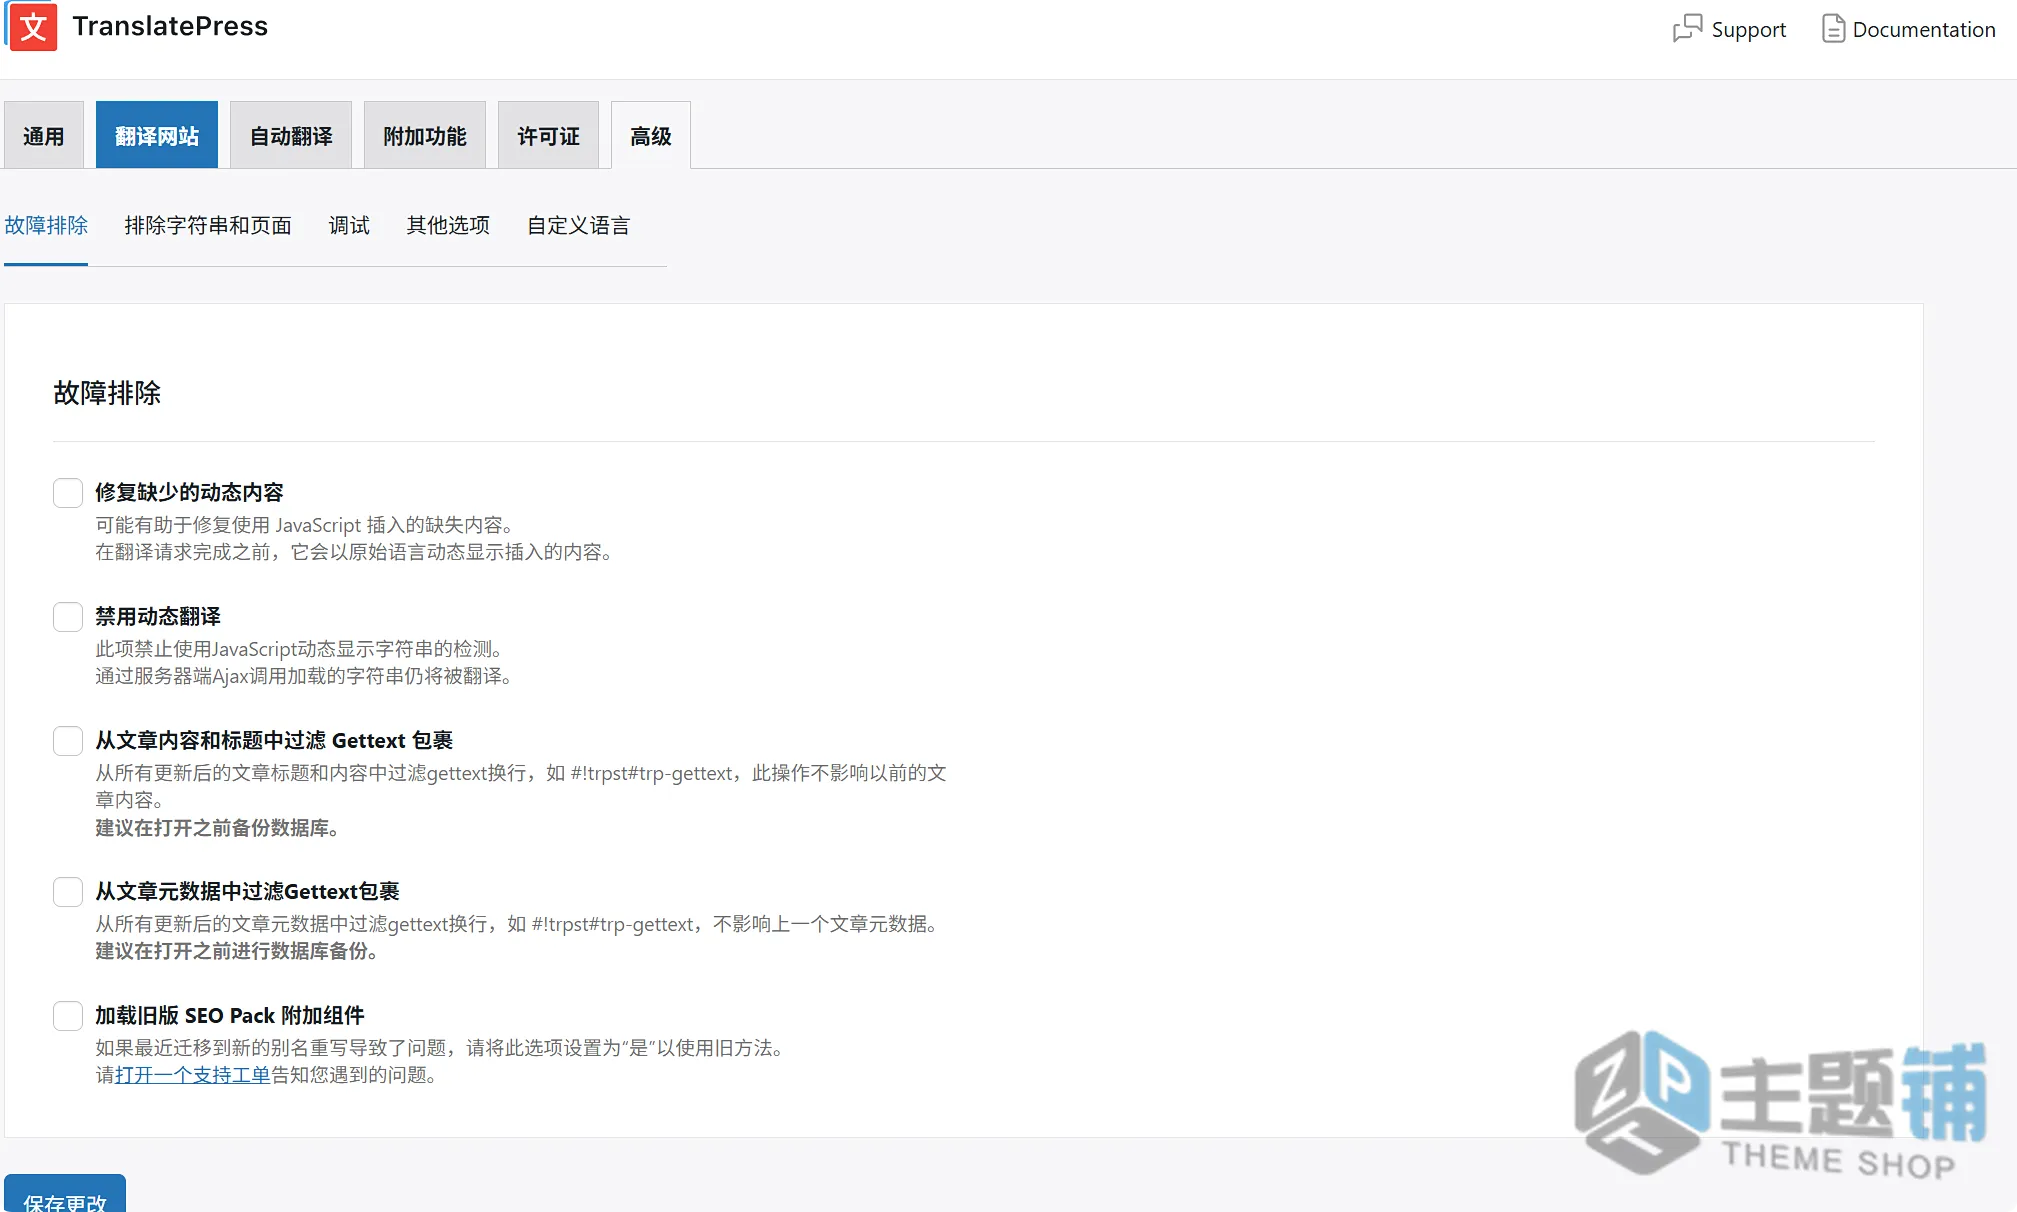Open the 许可证 tab
The width and height of the screenshot is (2017, 1212).
[x=548, y=135]
